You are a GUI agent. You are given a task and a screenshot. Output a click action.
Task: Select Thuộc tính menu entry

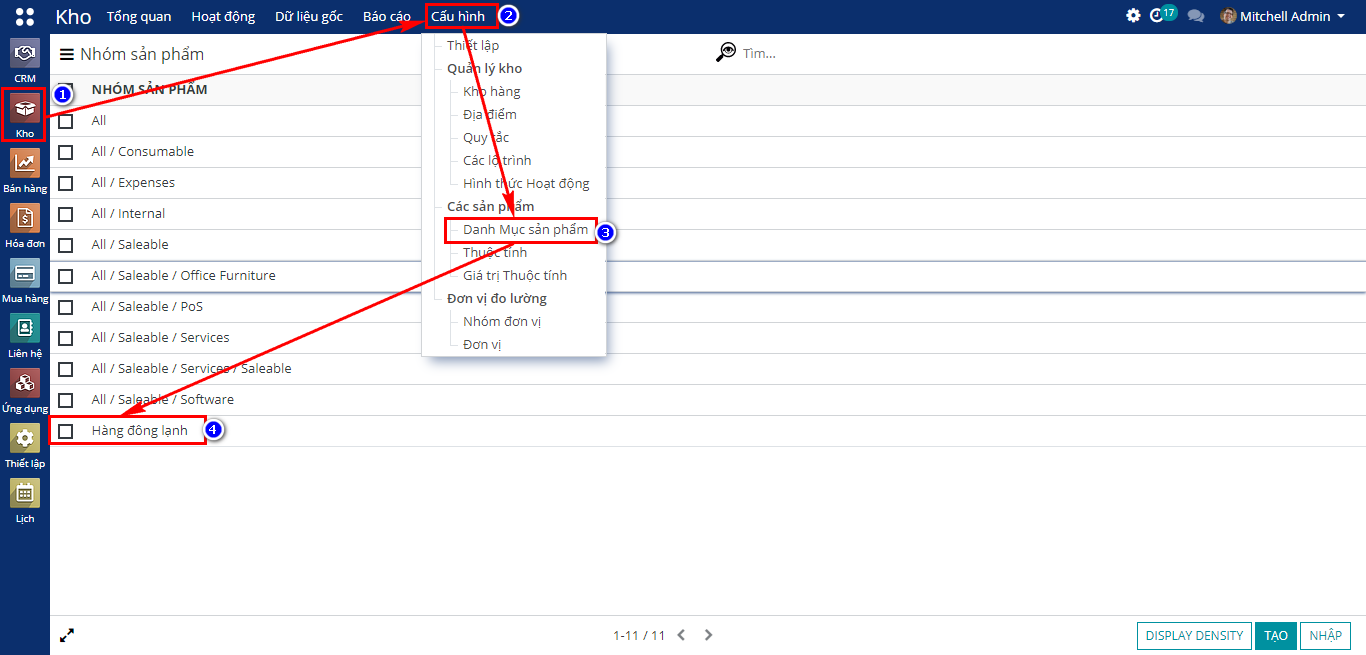click(x=495, y=253)
